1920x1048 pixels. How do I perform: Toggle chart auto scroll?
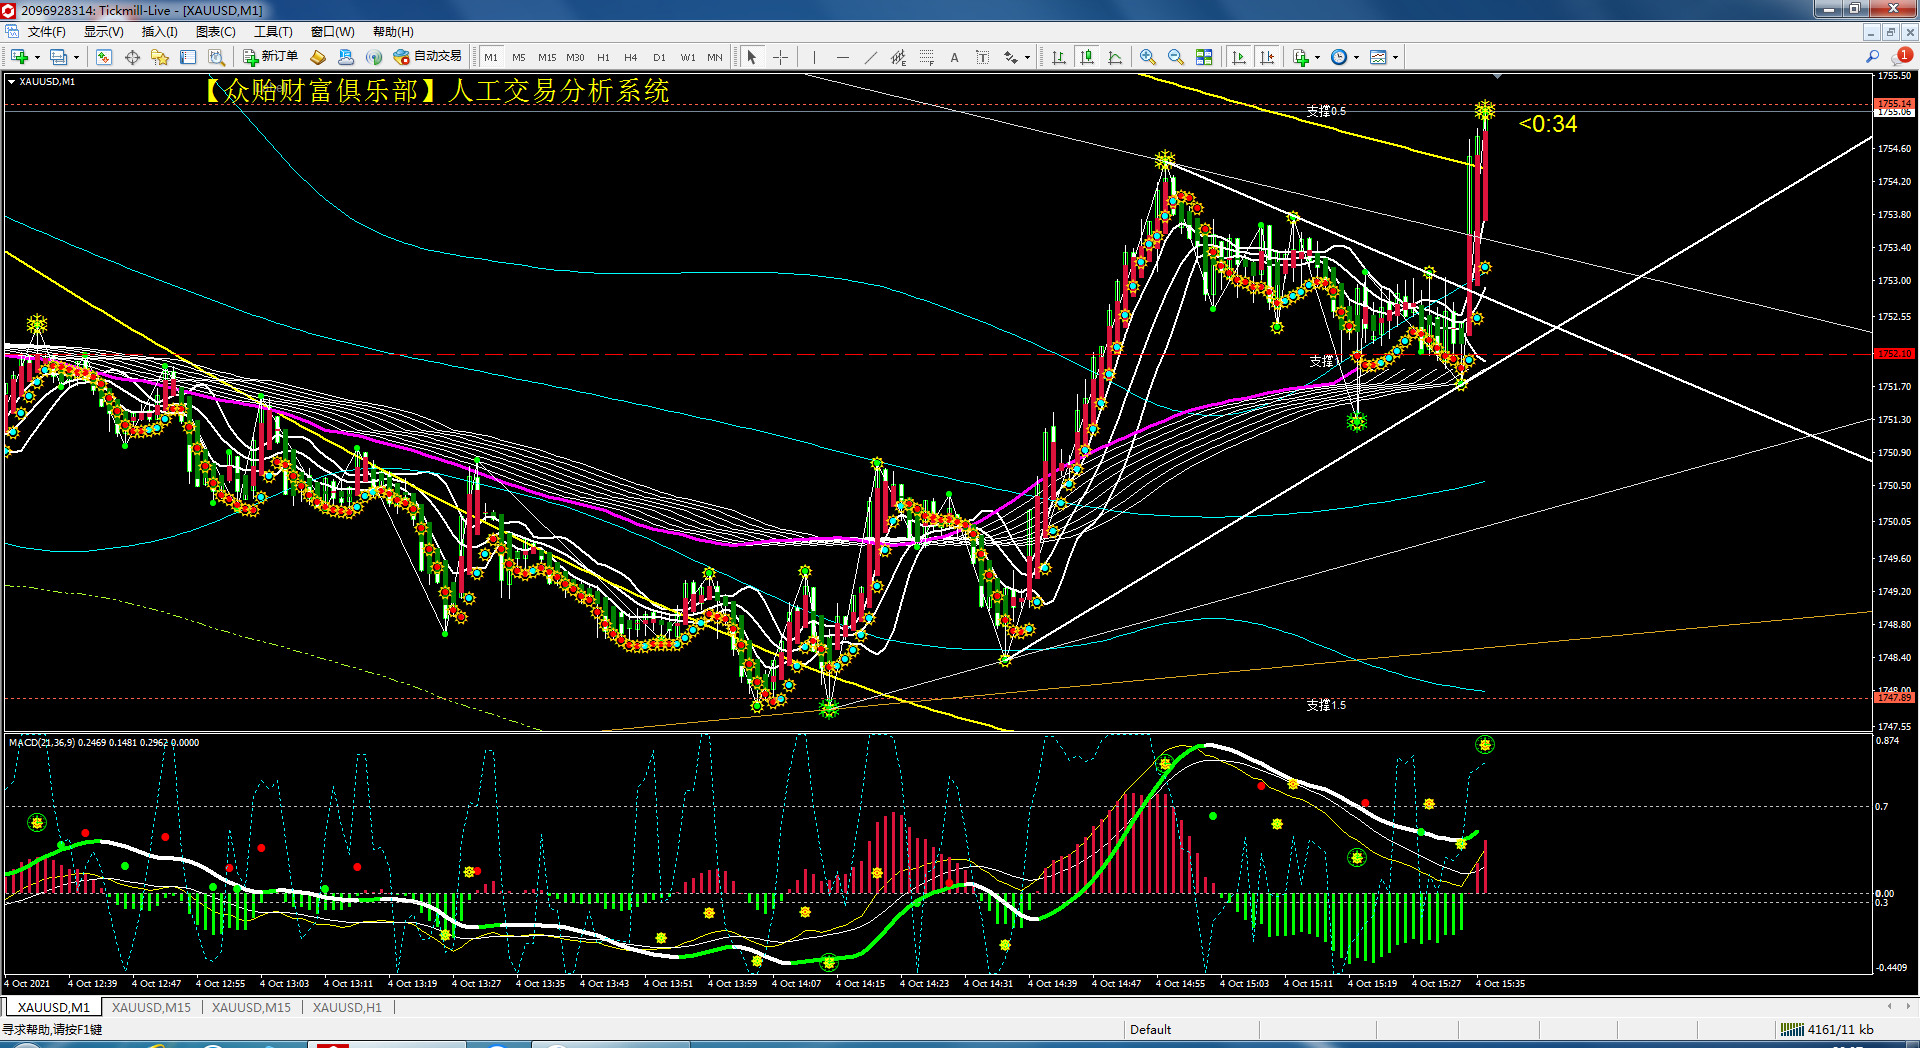[1240, 57]
